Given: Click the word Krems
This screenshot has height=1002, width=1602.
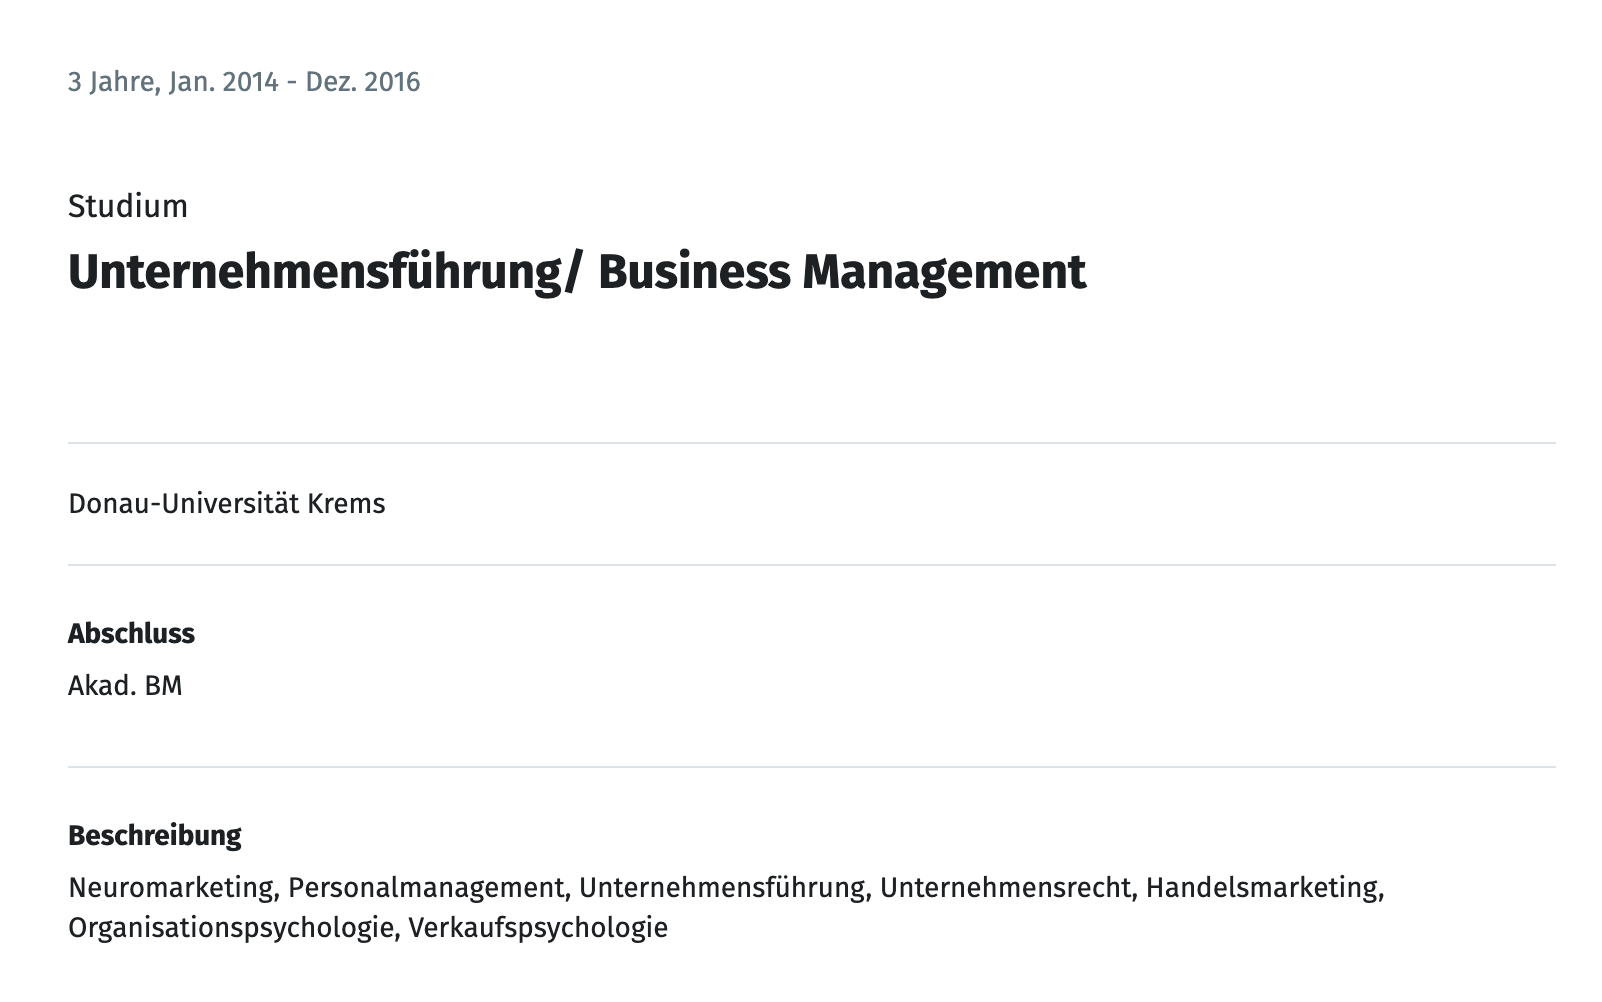Looking at the screenshot, I should (x=346, y=503).
